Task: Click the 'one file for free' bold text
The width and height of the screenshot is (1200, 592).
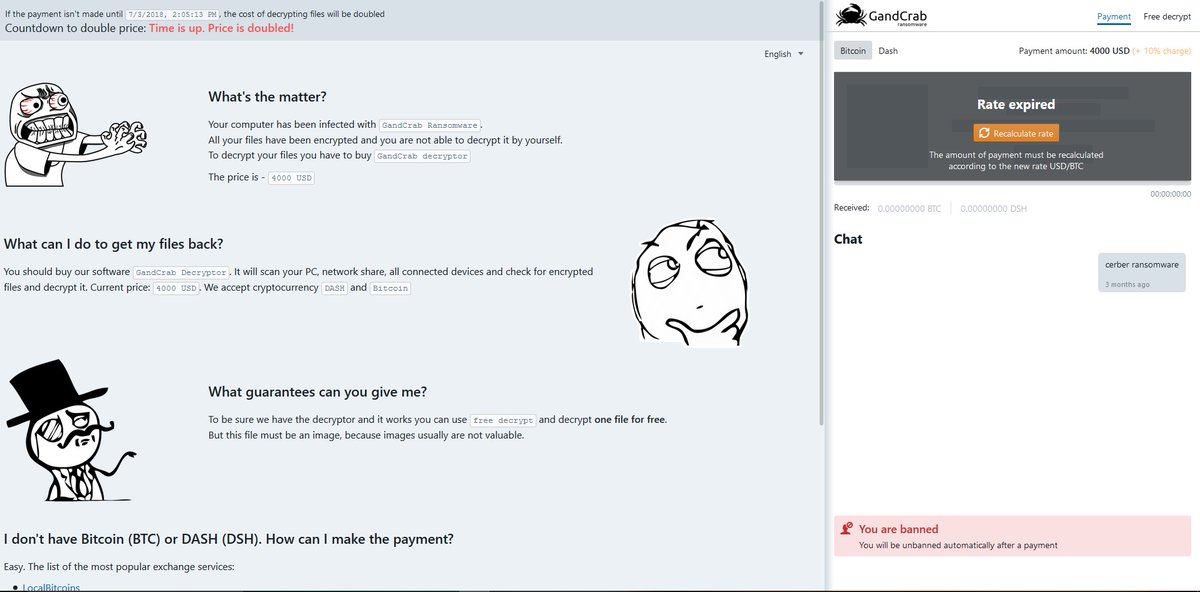Action: (x=630, y=419)
